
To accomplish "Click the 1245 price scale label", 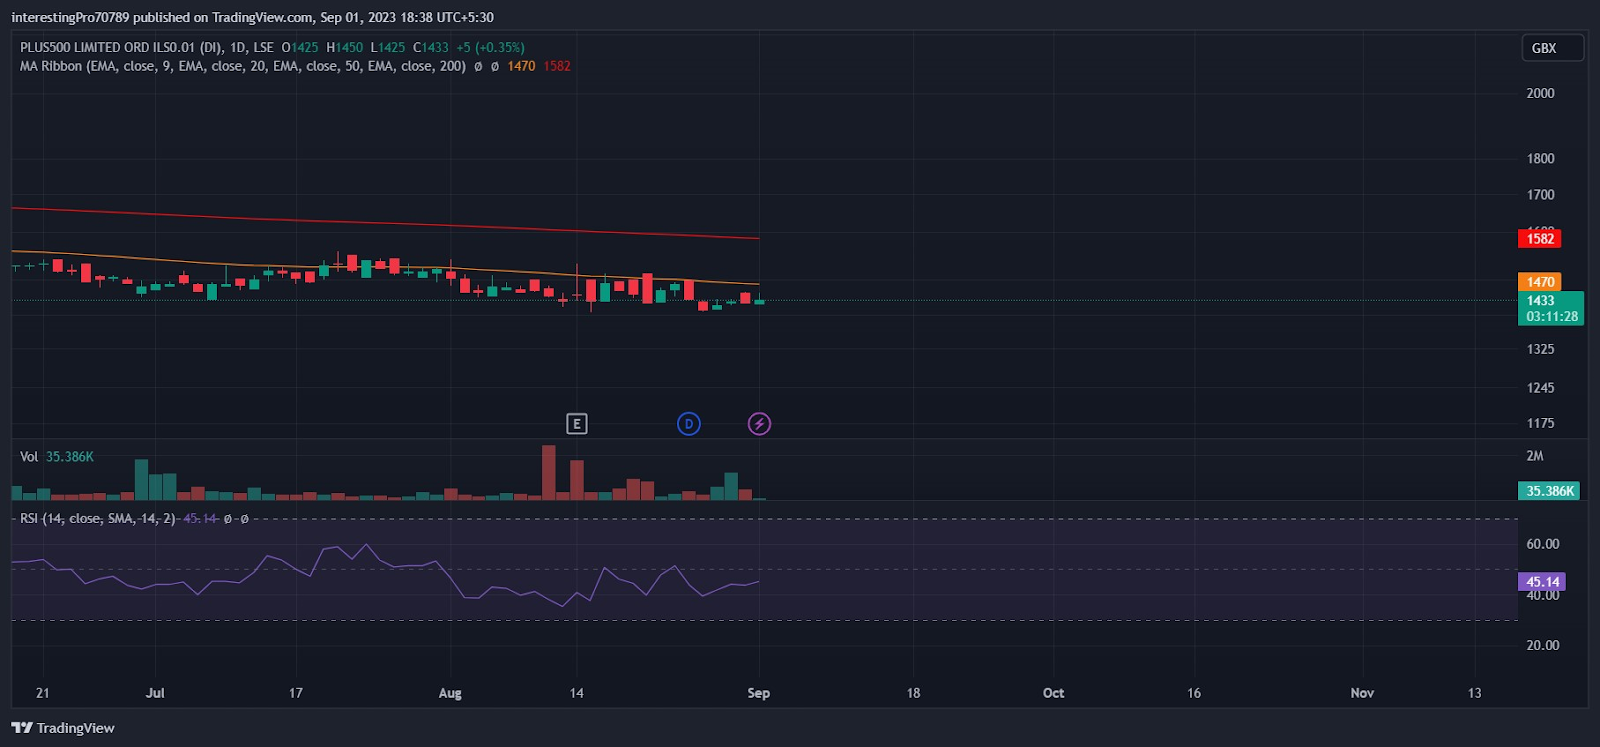I will tap(1540, 388).
